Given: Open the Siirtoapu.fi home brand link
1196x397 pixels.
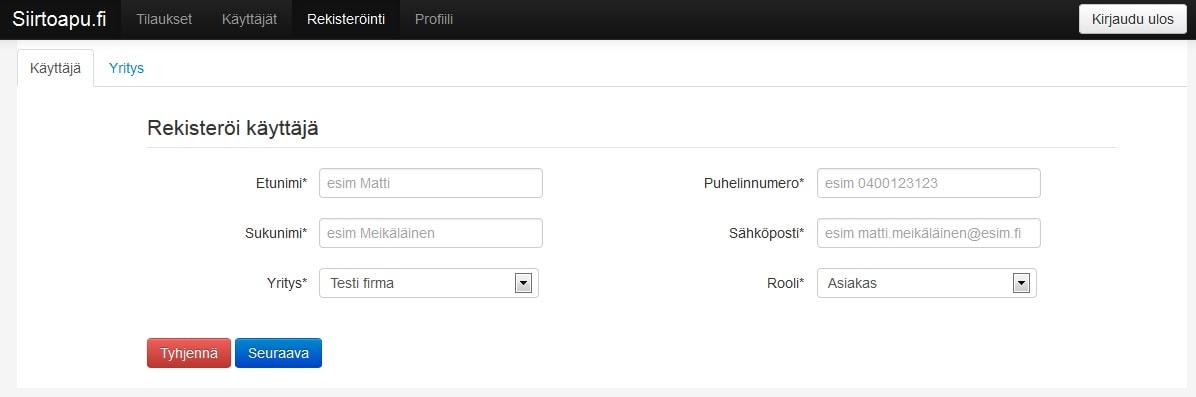Looking at the screenshot, I should click(x=59, y=19).
